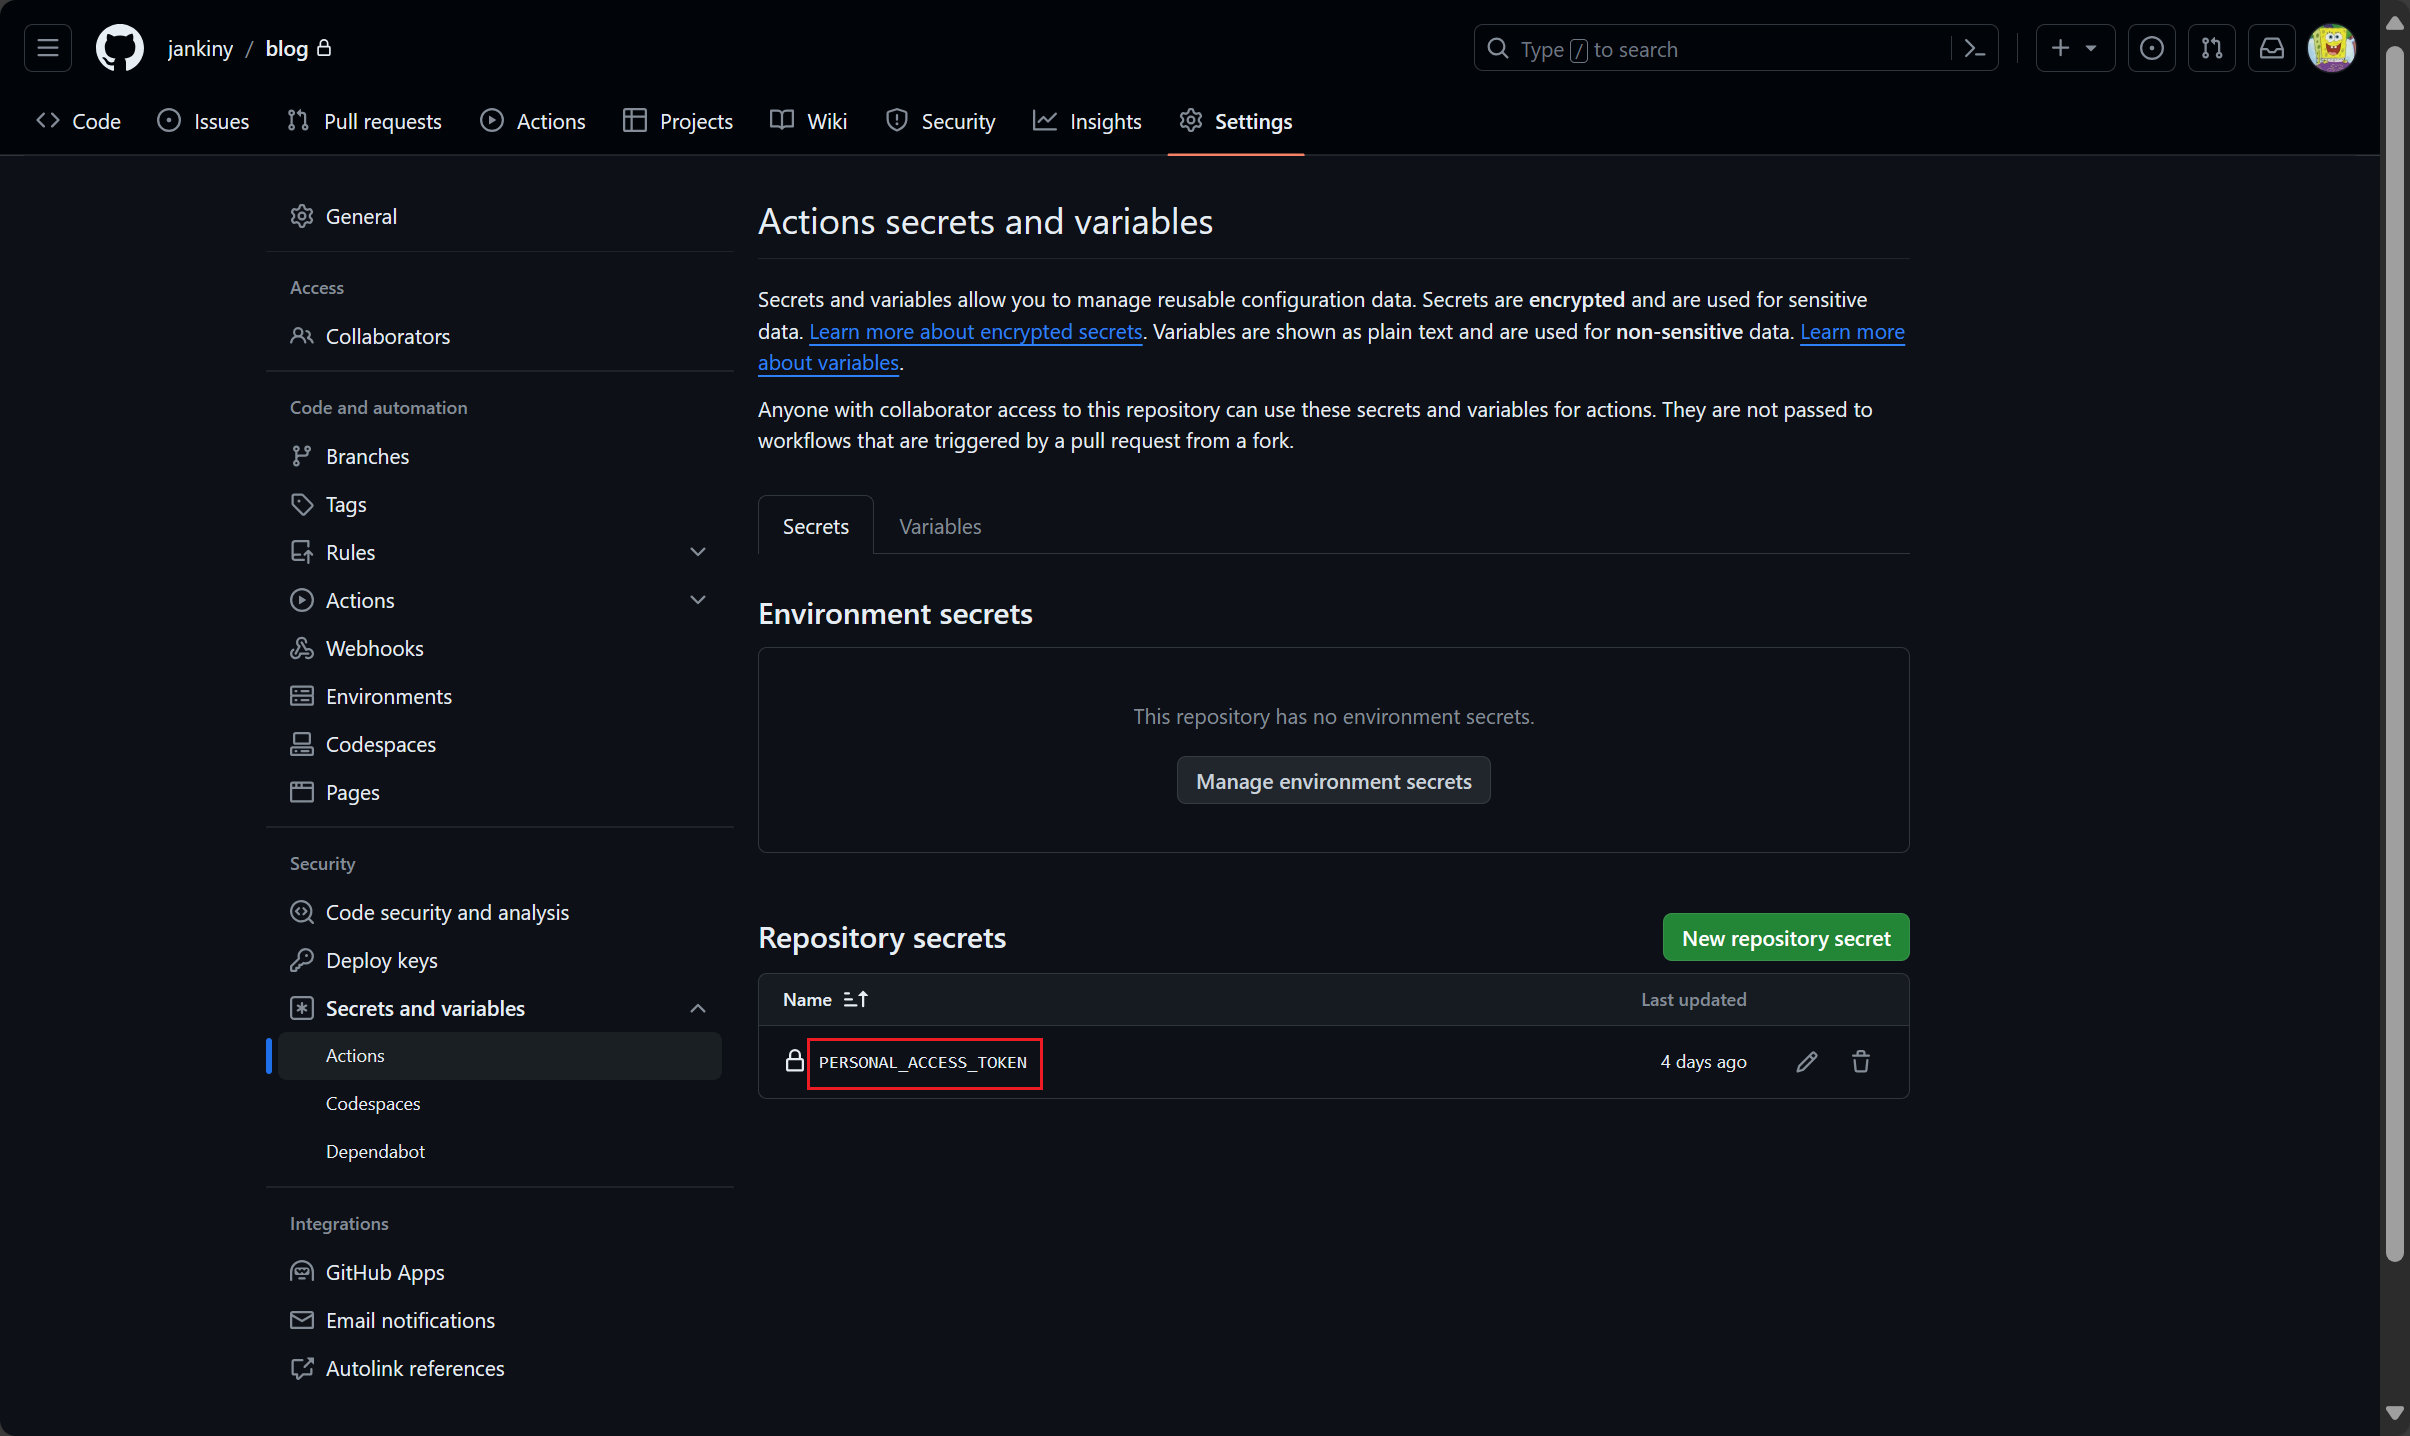Click Manage environment secrets button
Screen dimensions: 2410x1436
point(1334,781)
